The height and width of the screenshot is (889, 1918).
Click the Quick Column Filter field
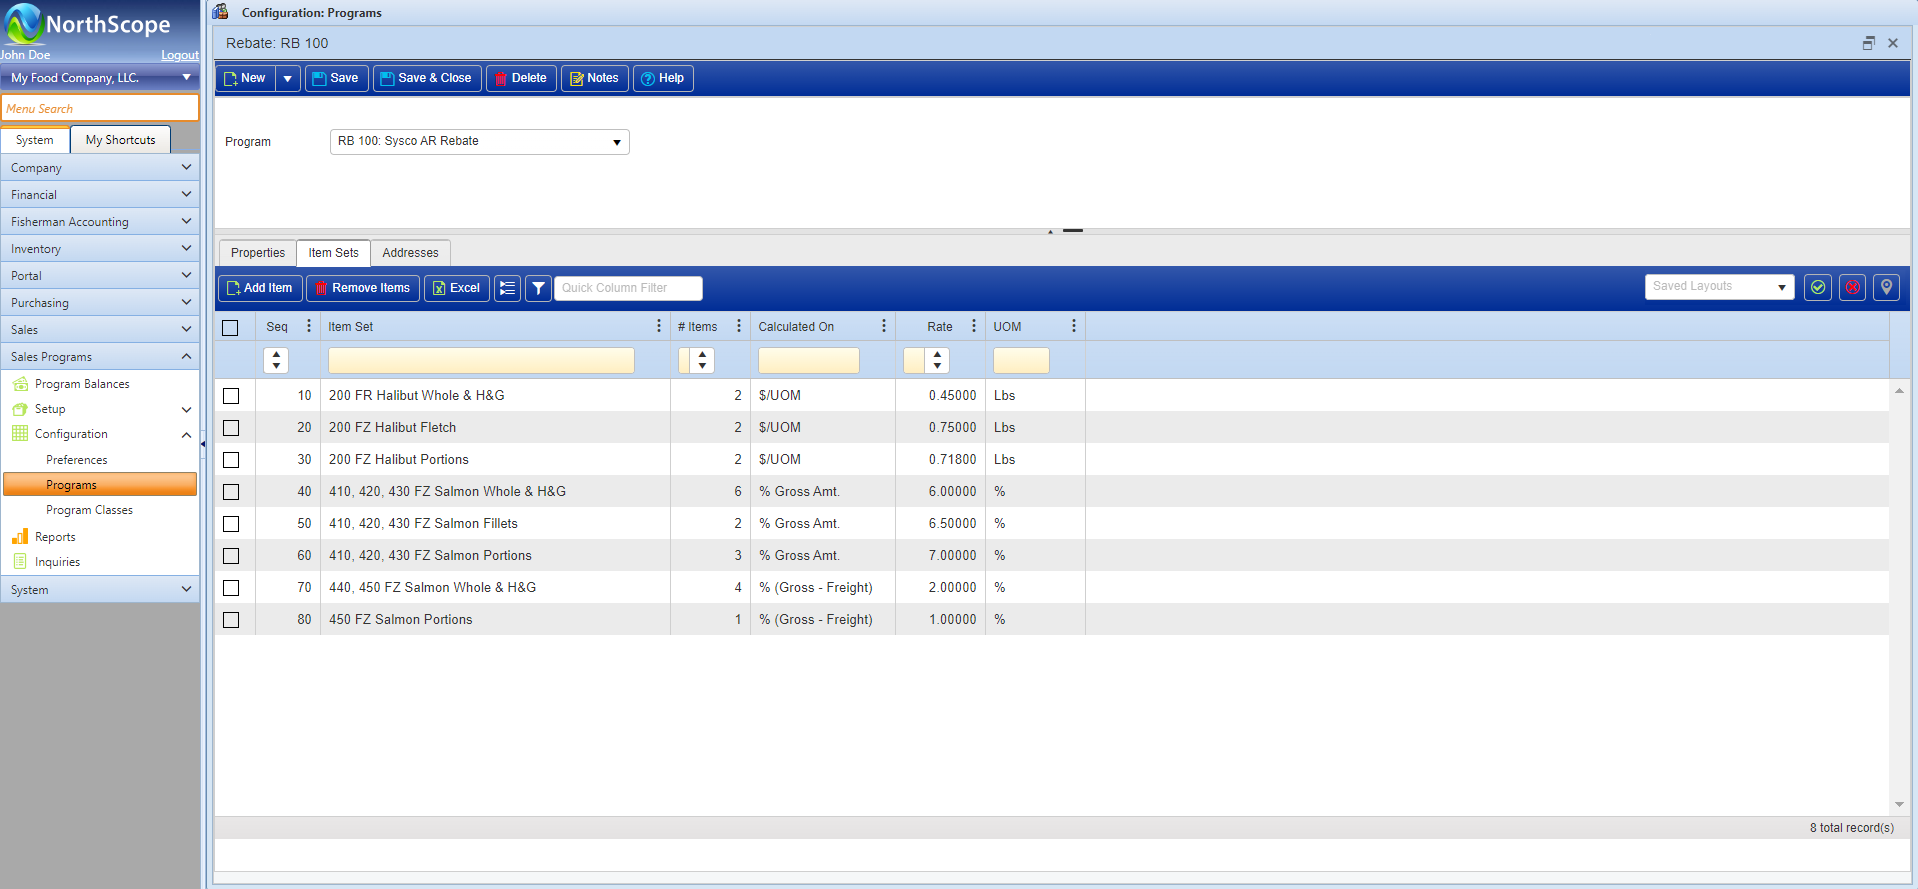tap(628, 288)
